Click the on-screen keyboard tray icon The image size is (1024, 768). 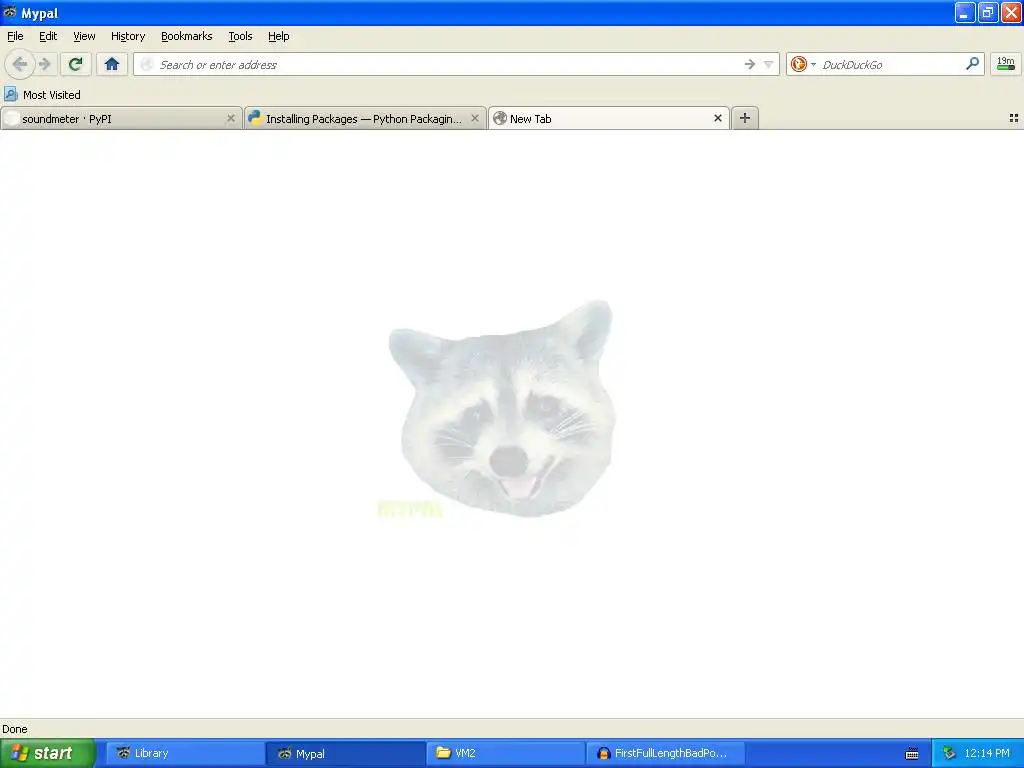coord(912,754)
